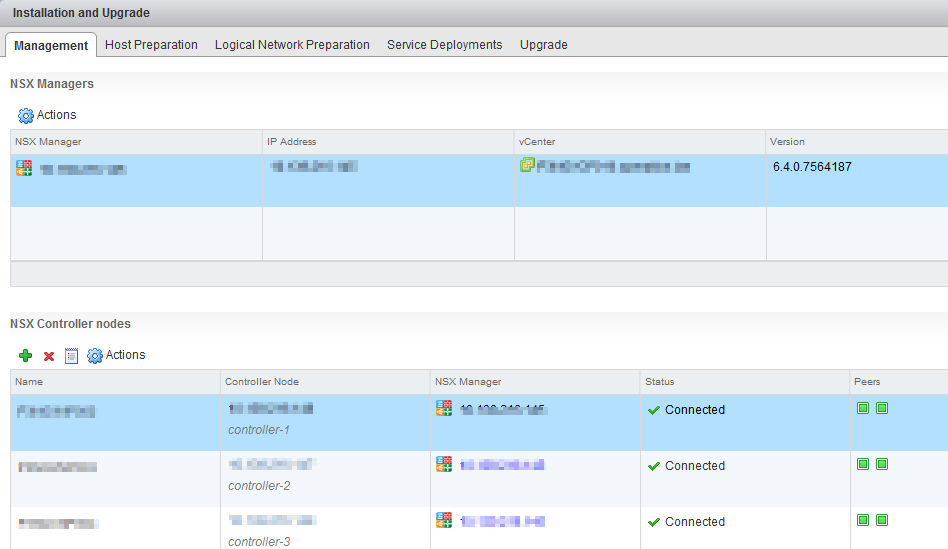Open the Logical Network Preparation tab

292,45
